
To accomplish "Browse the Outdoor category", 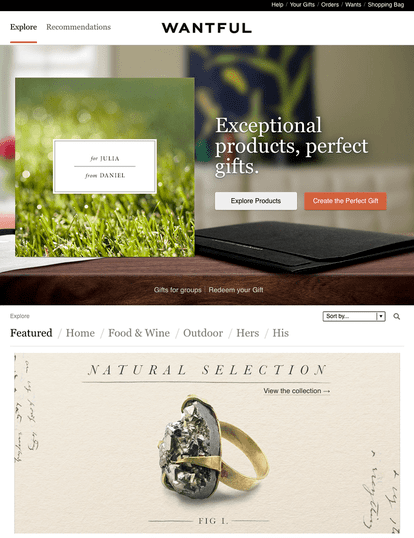I will [203, 333].
